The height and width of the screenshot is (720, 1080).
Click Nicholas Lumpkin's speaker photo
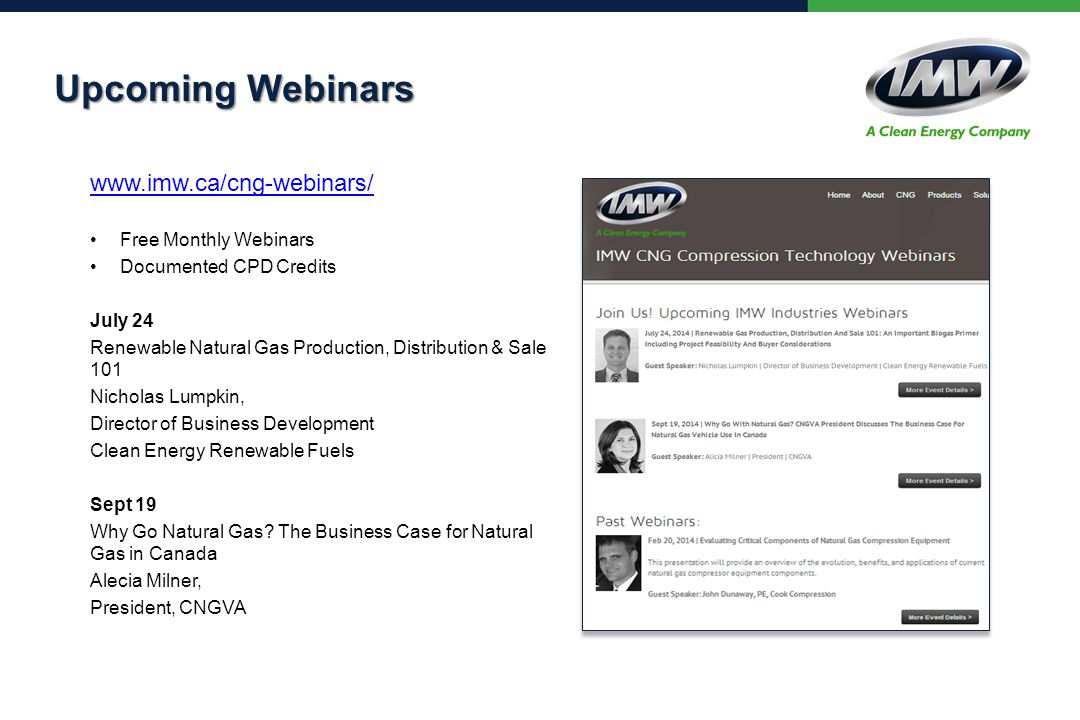pyautogui.click(x=616, y=356)
